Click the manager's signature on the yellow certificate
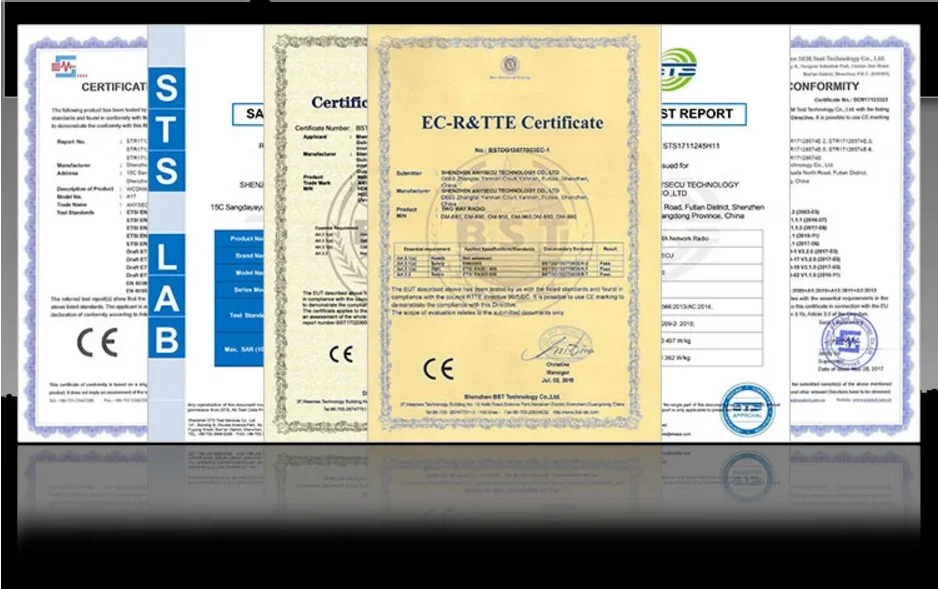Screen dimensions: 938x589 click(557, 346)
